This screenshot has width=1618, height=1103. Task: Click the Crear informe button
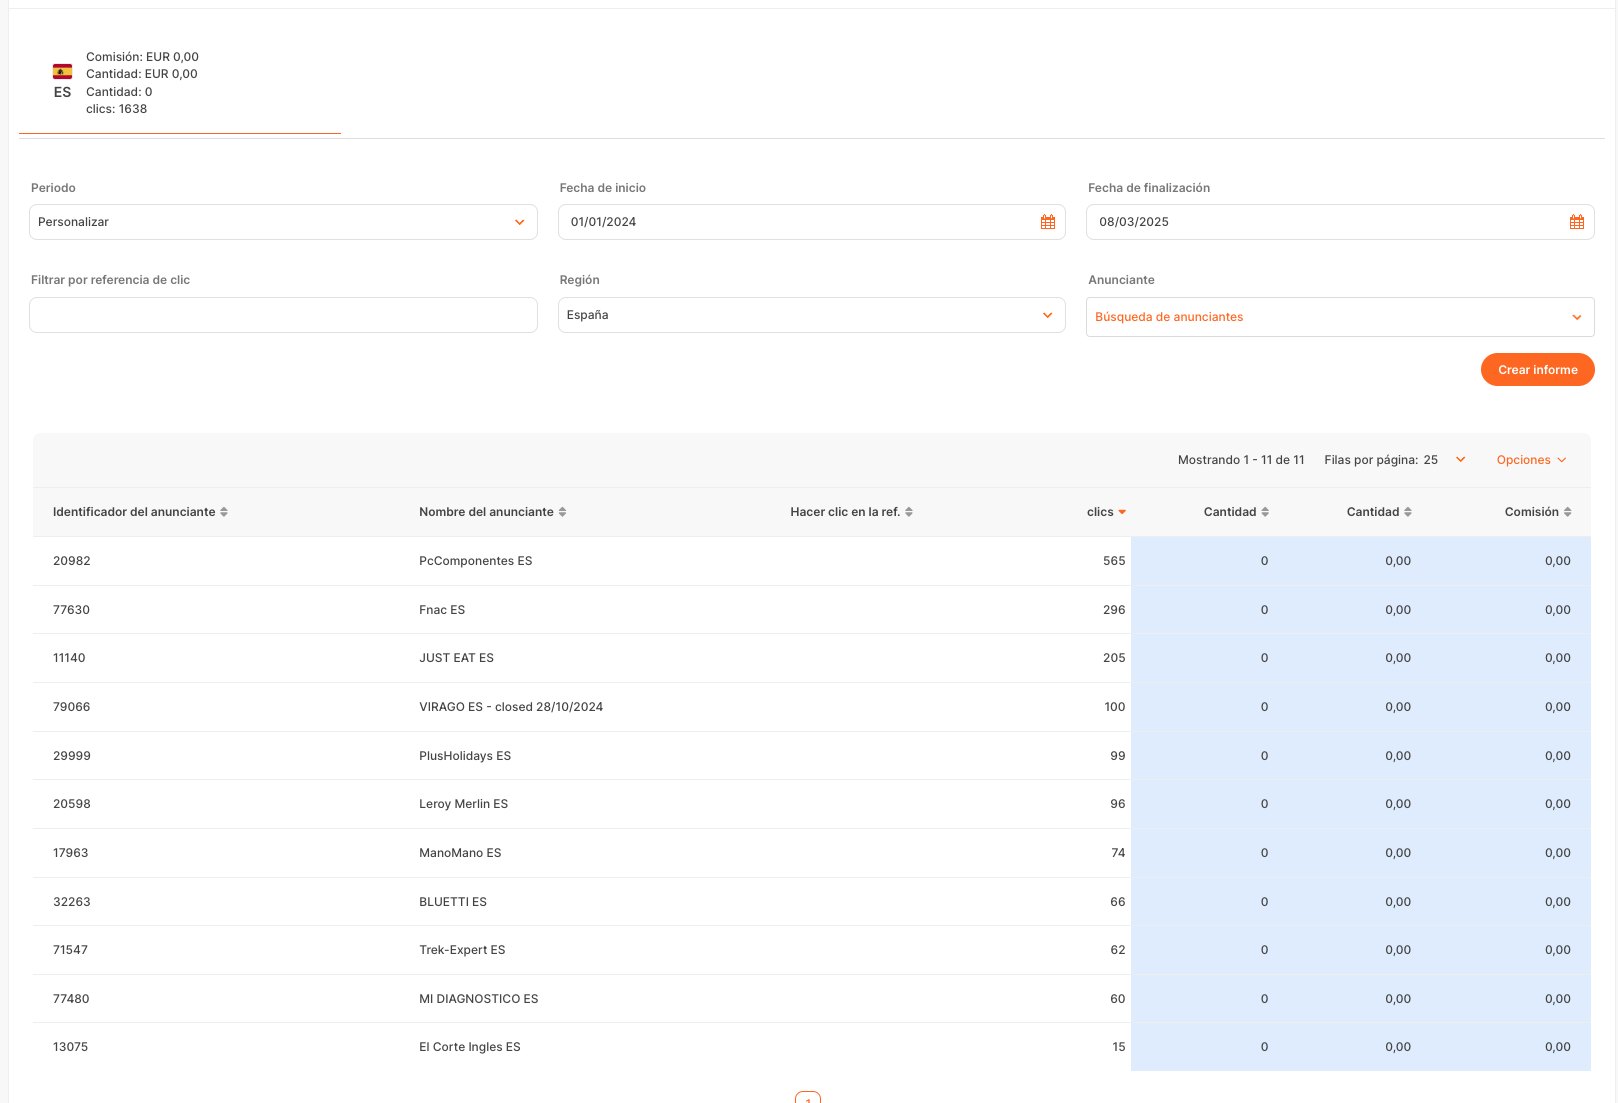point(1537,370)
